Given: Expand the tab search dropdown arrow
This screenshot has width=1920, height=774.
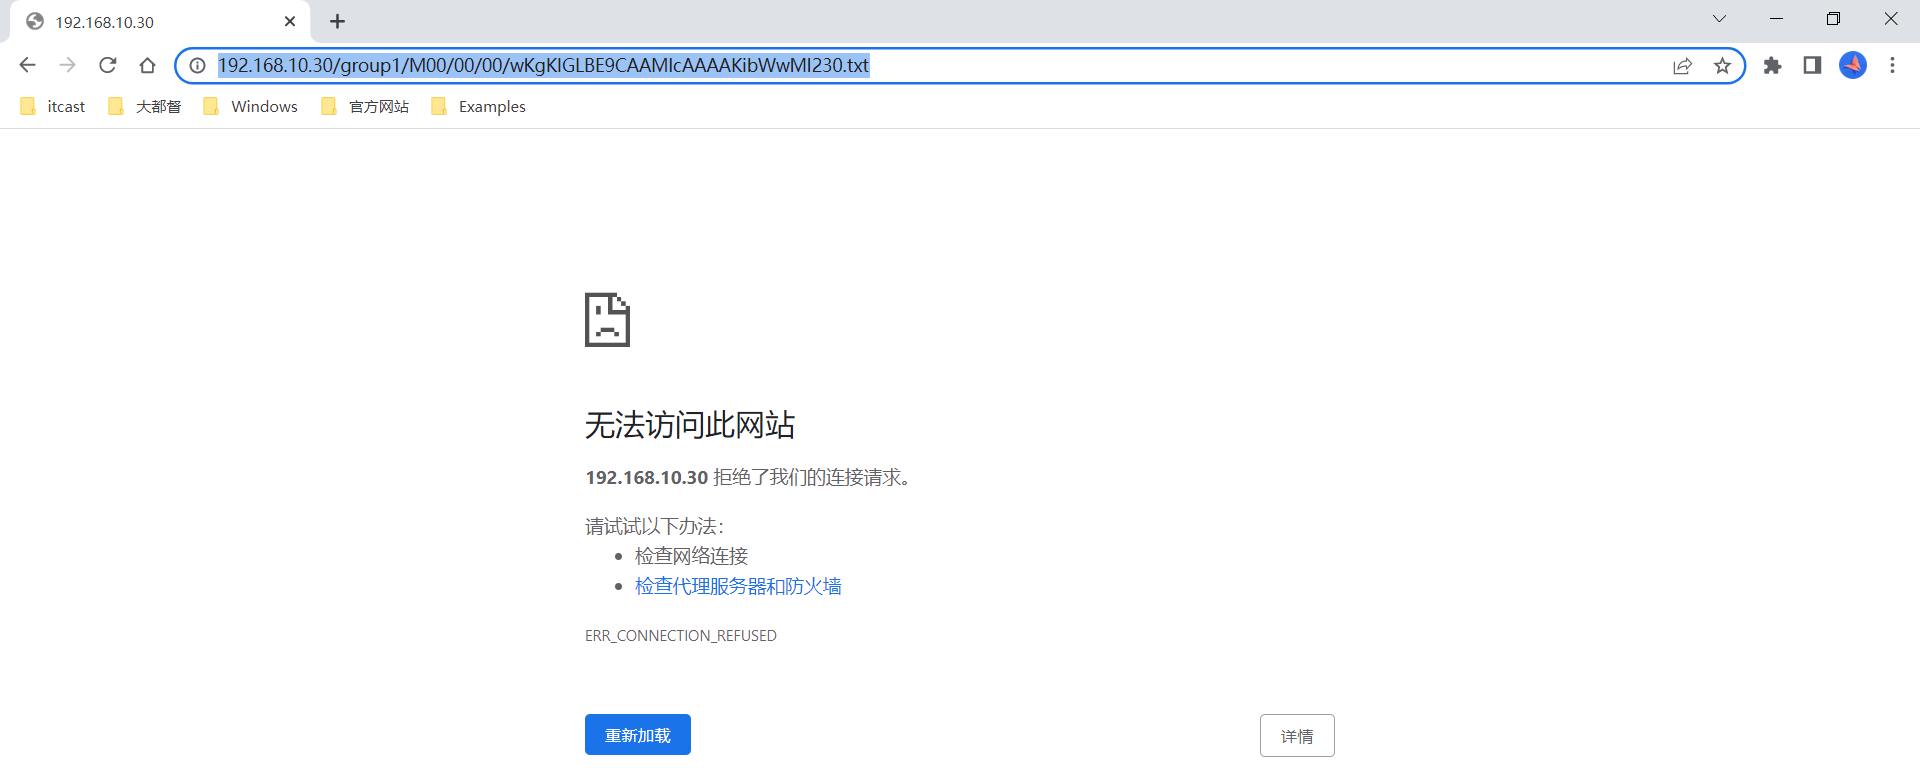Looking at the screenshot, I should [x=1719, y=19].
